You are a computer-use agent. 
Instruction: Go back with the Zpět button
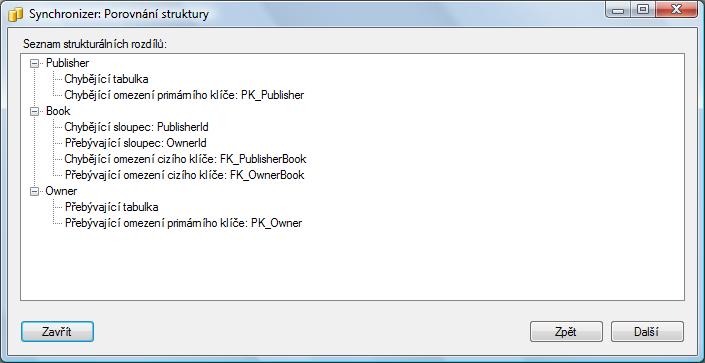[x=566, y=332]
